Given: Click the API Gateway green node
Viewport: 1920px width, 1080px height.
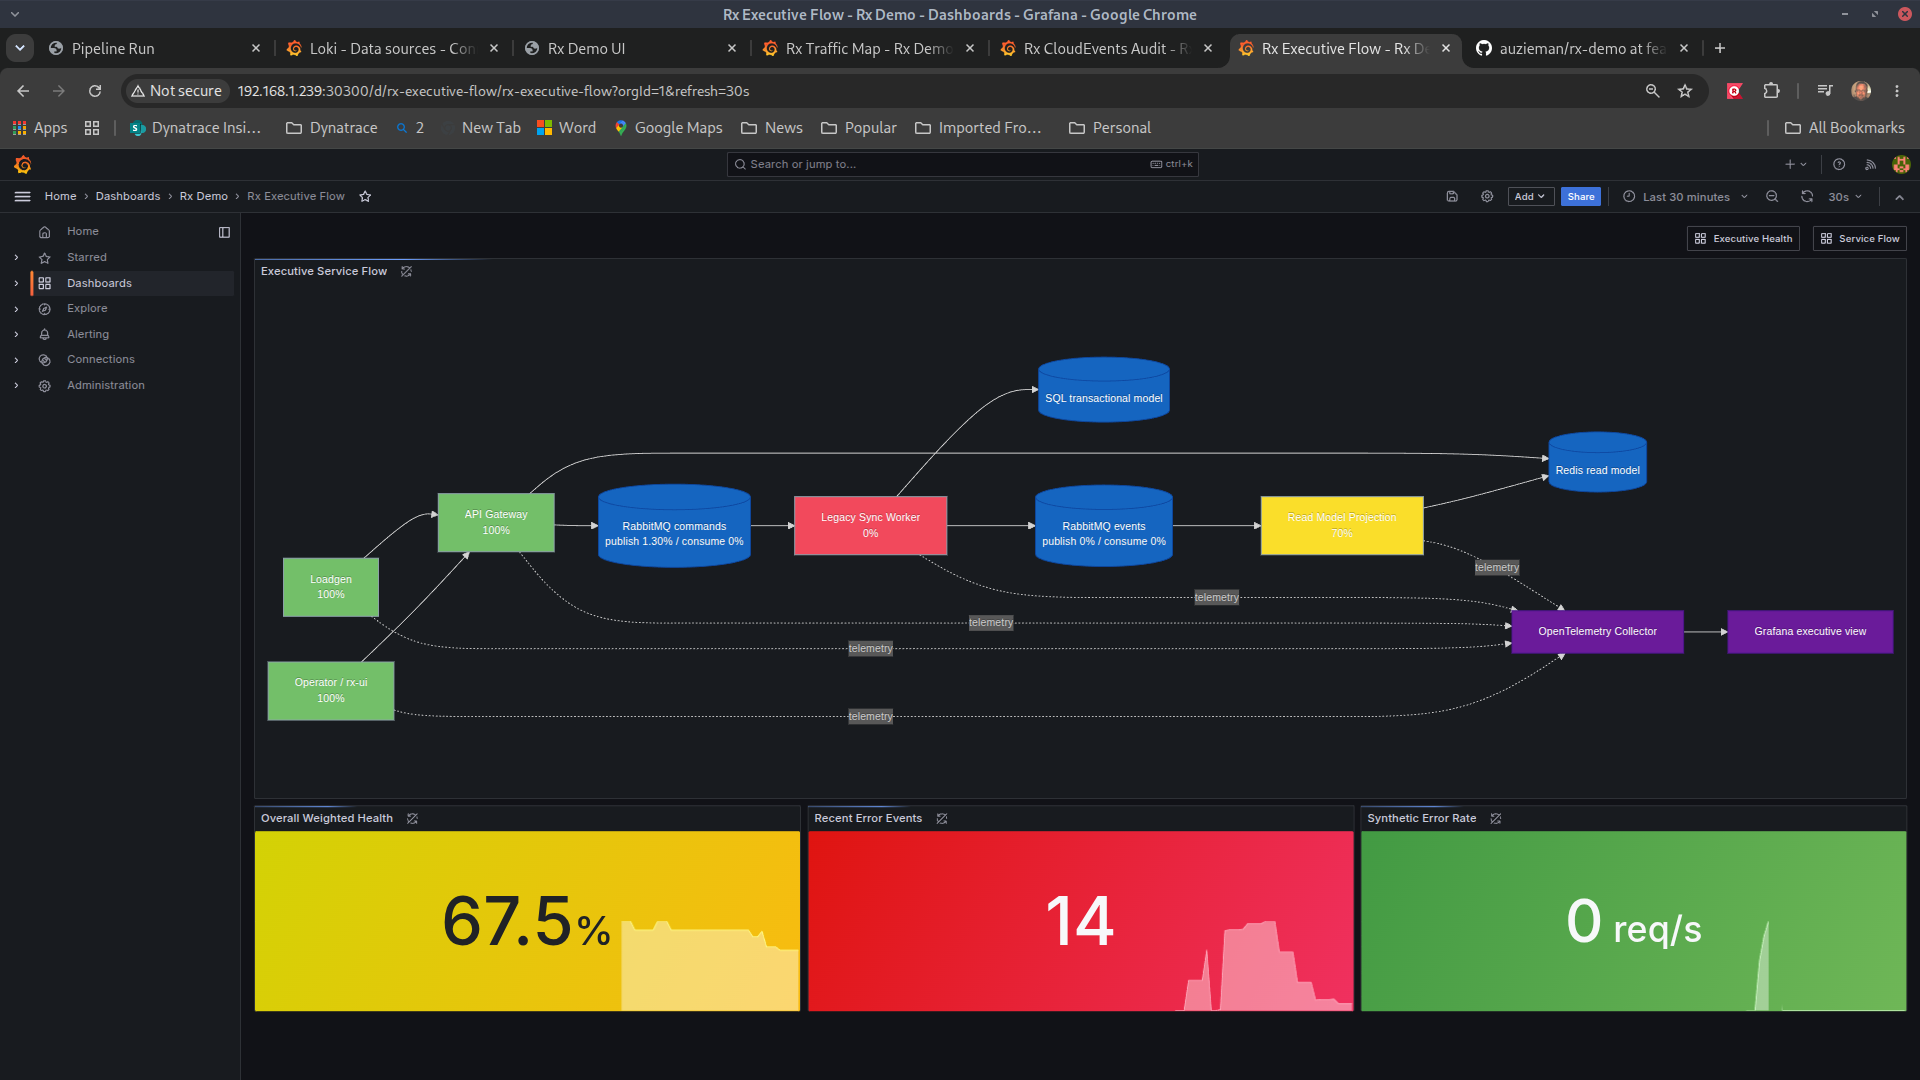Looking at the screenshot, I should click(x=496, y=523).
